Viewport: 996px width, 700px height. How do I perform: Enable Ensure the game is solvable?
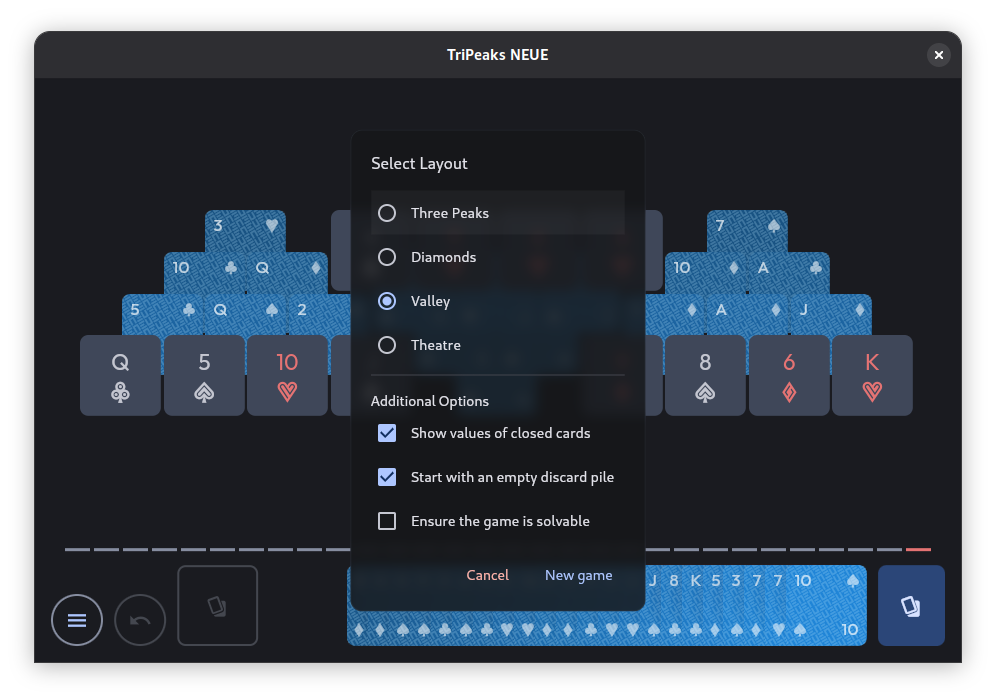(387, 521)
